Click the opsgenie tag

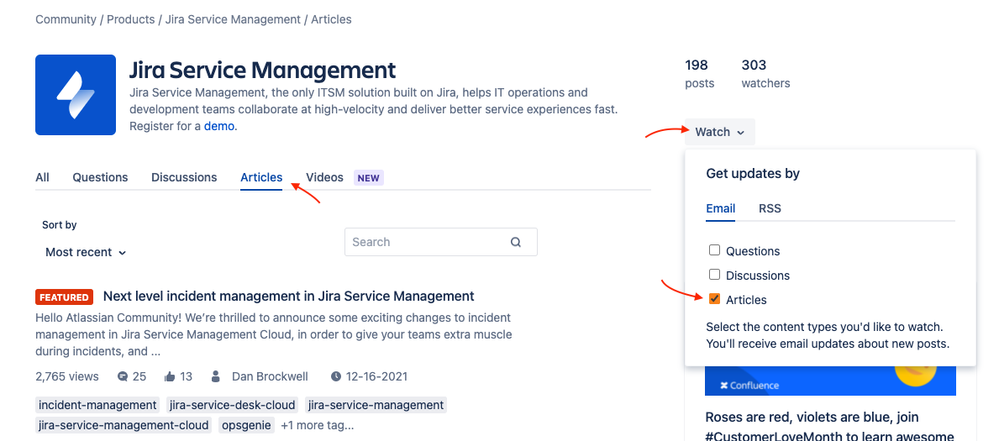point(247,425)
